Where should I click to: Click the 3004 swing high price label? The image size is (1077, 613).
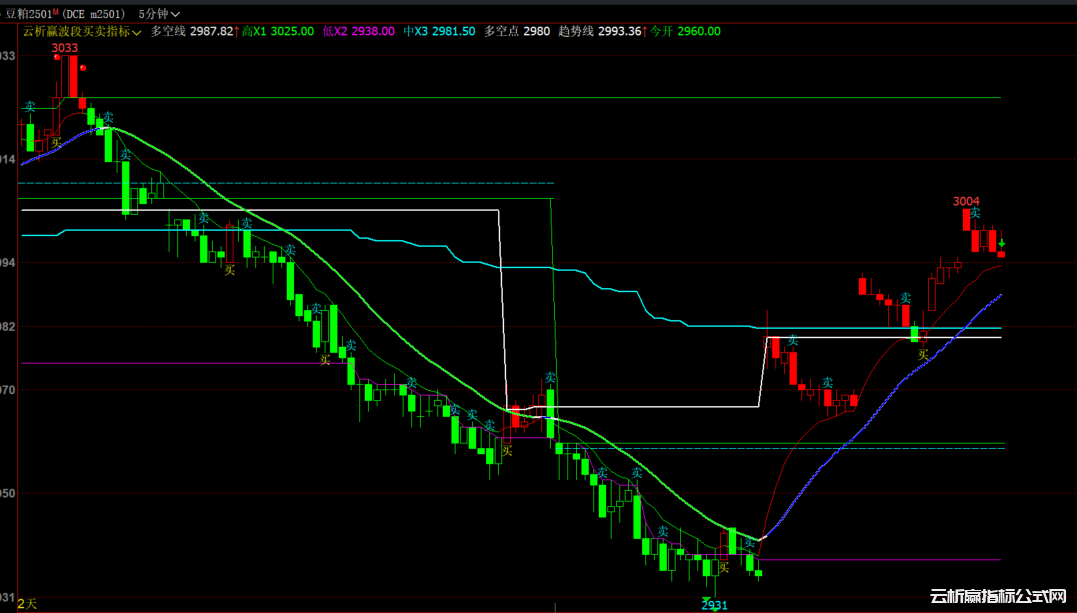966,201
